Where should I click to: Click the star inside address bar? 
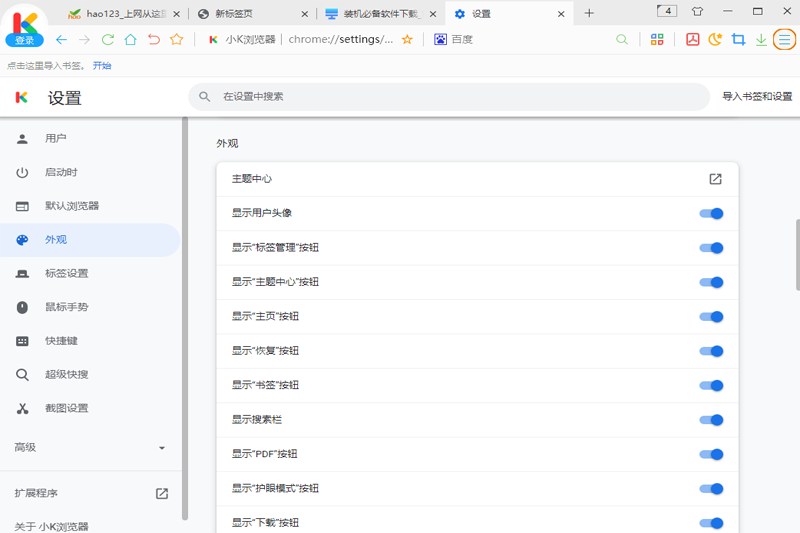[407, 39]
